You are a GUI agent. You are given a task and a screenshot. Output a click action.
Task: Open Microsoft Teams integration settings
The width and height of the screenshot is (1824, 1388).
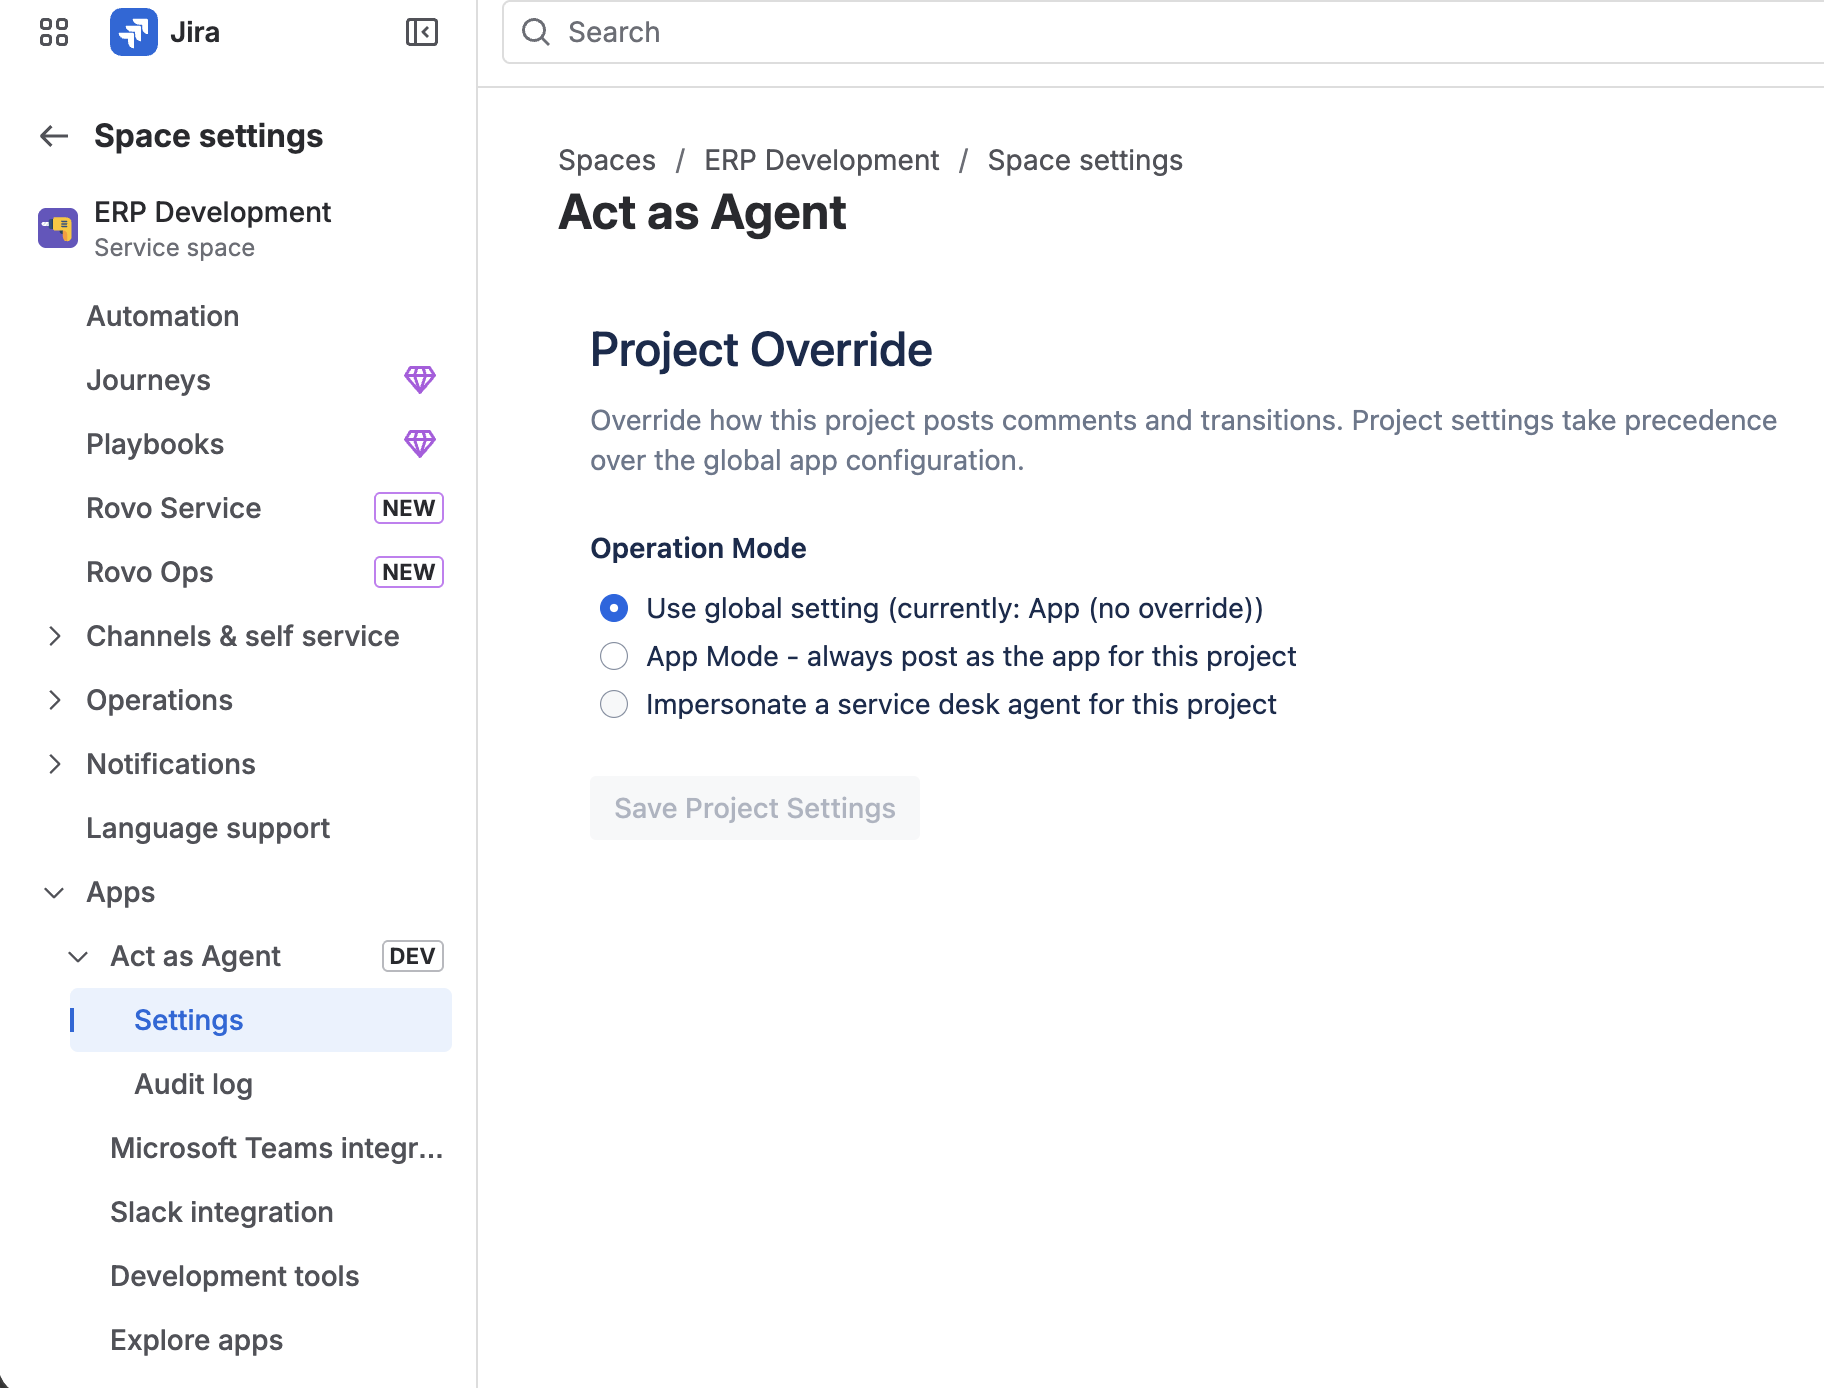(x=276, y=1148)
